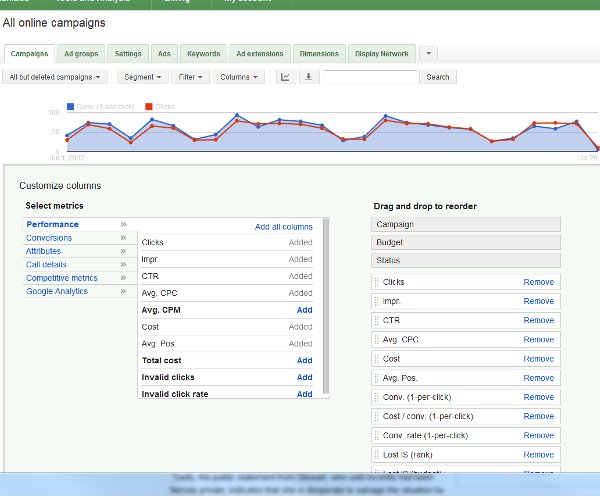Click drag handle icon beside Avg. Pos. column
600x500 pixels.
[377, 378]
